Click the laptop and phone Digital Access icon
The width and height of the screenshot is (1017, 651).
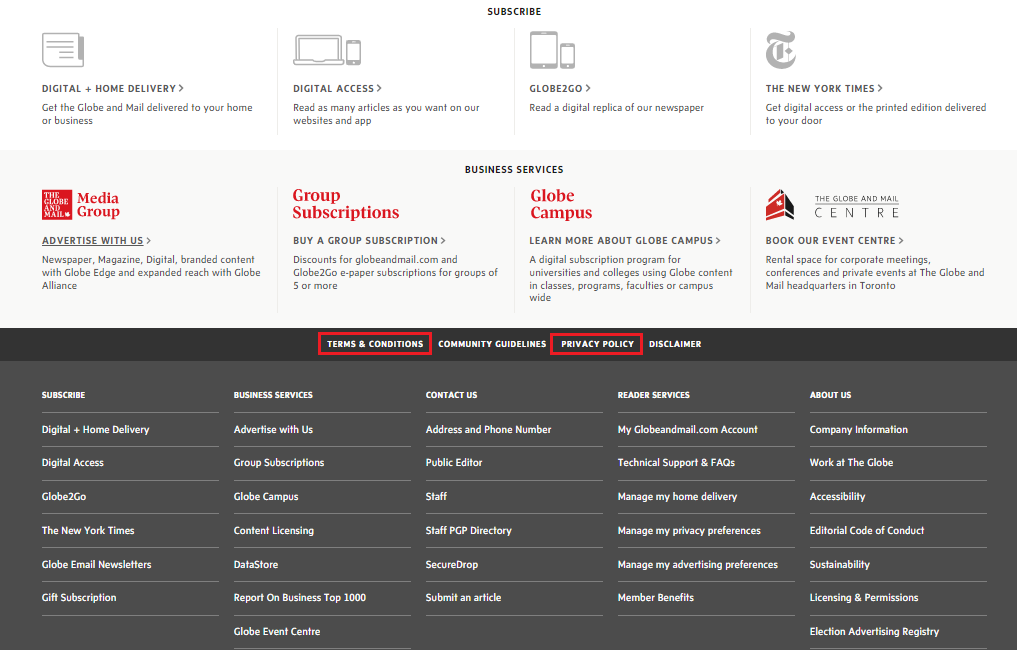coord(326,50)
